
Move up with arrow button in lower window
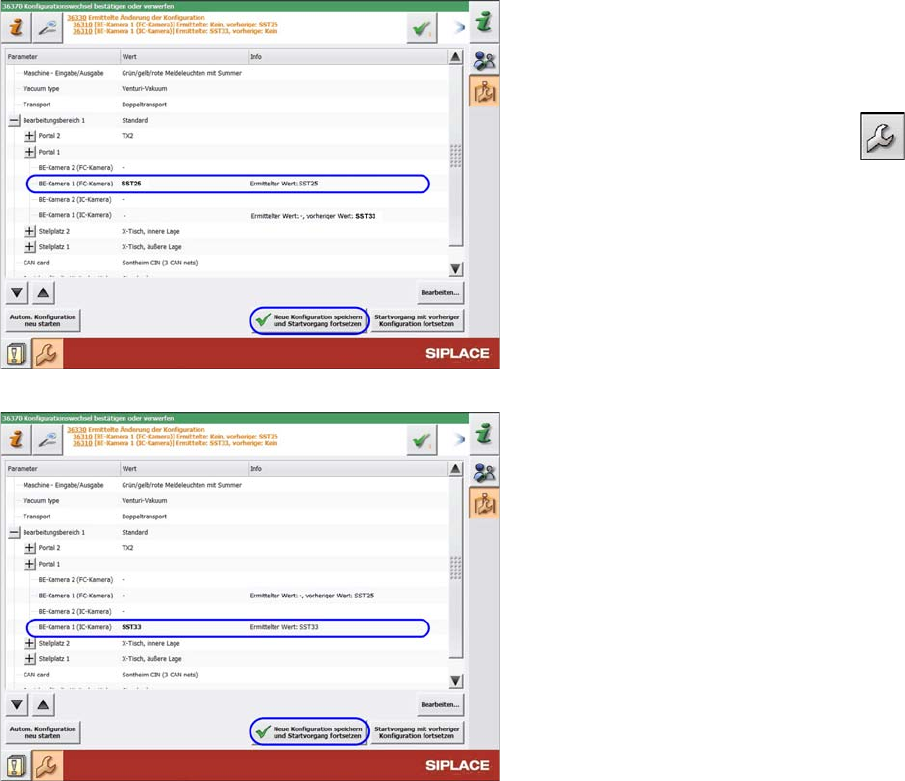point(43,705)
